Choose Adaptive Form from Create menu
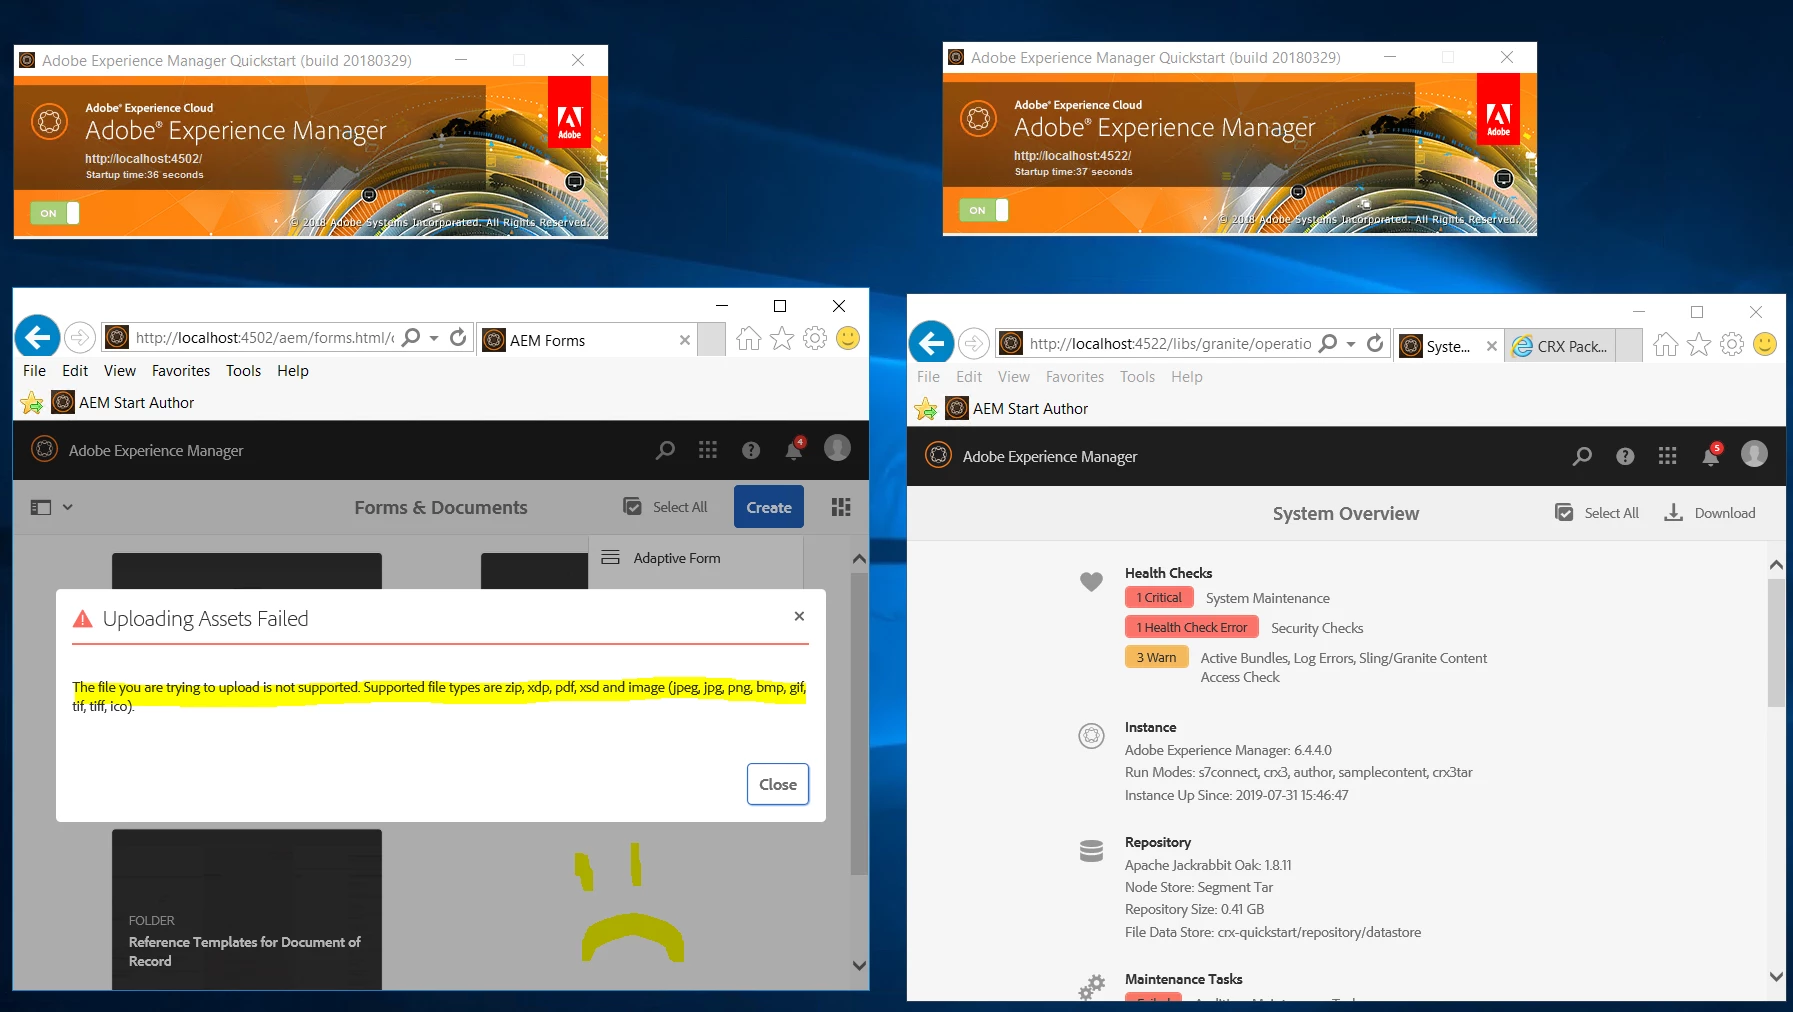1793x1012 pixels. pyautogui.click(x=696, y=558)
